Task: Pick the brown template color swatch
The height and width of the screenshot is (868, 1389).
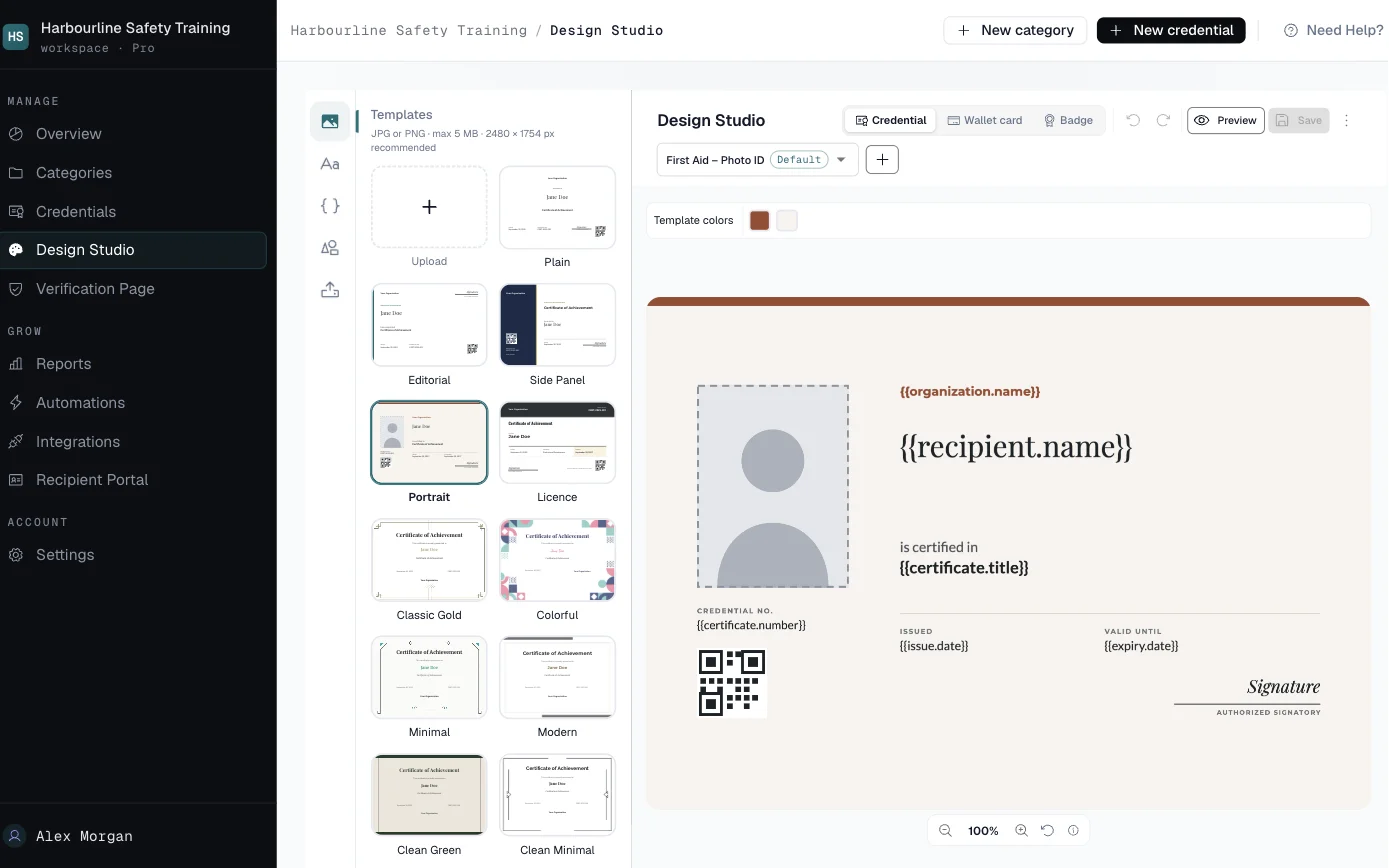Action: (760, 221)
